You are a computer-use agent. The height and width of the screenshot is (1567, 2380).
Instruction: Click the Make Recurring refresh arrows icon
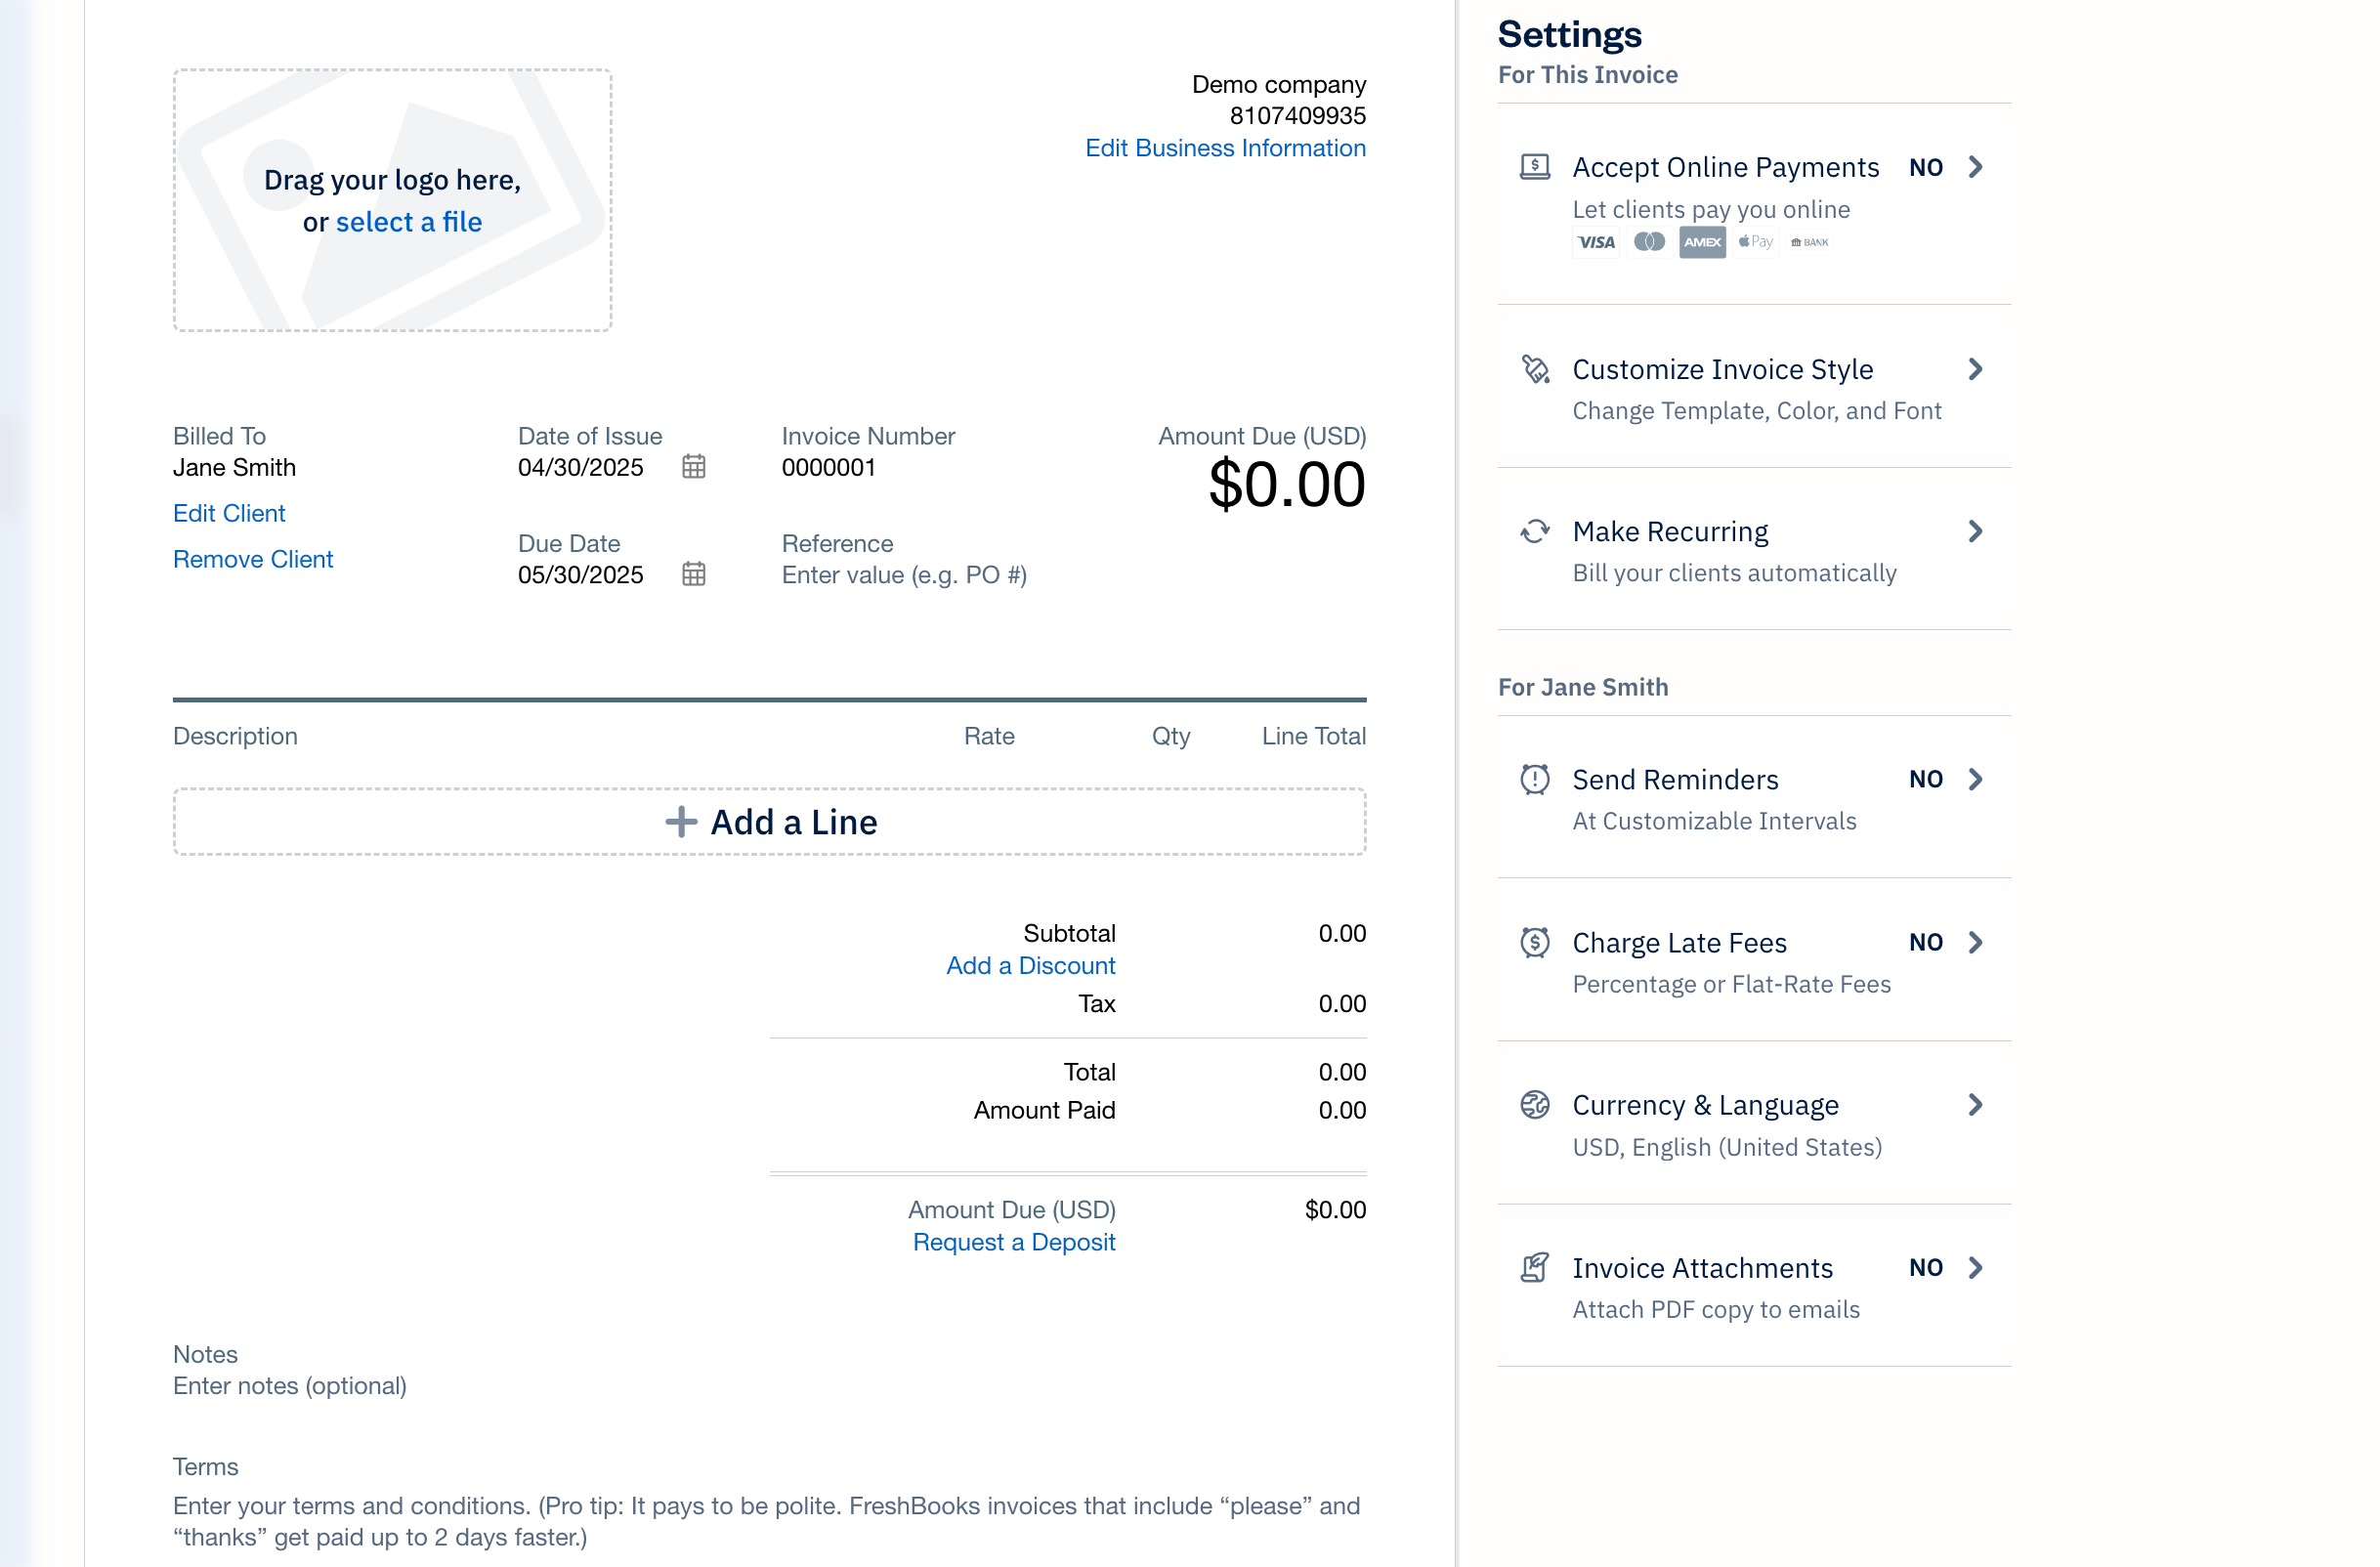pos(1533,531)
